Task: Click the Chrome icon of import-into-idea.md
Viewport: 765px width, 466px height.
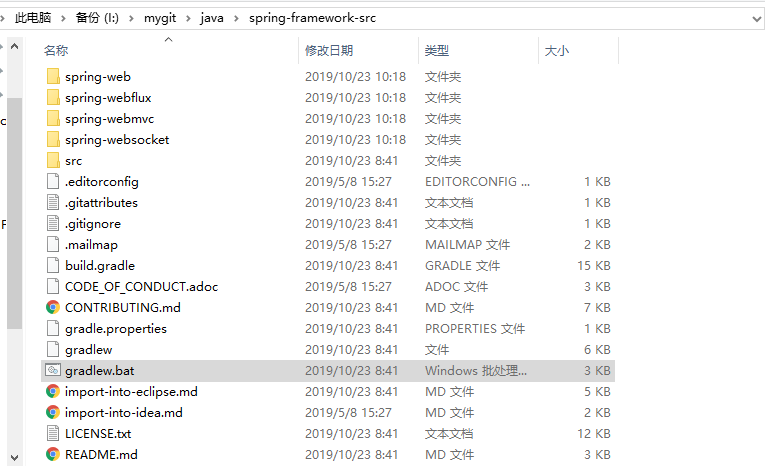Action: [53, 412]
